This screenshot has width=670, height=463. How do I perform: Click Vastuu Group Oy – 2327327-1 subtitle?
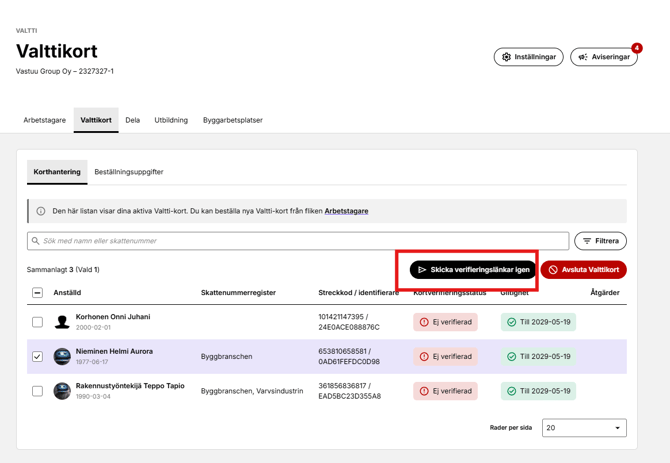coord(65,71)
